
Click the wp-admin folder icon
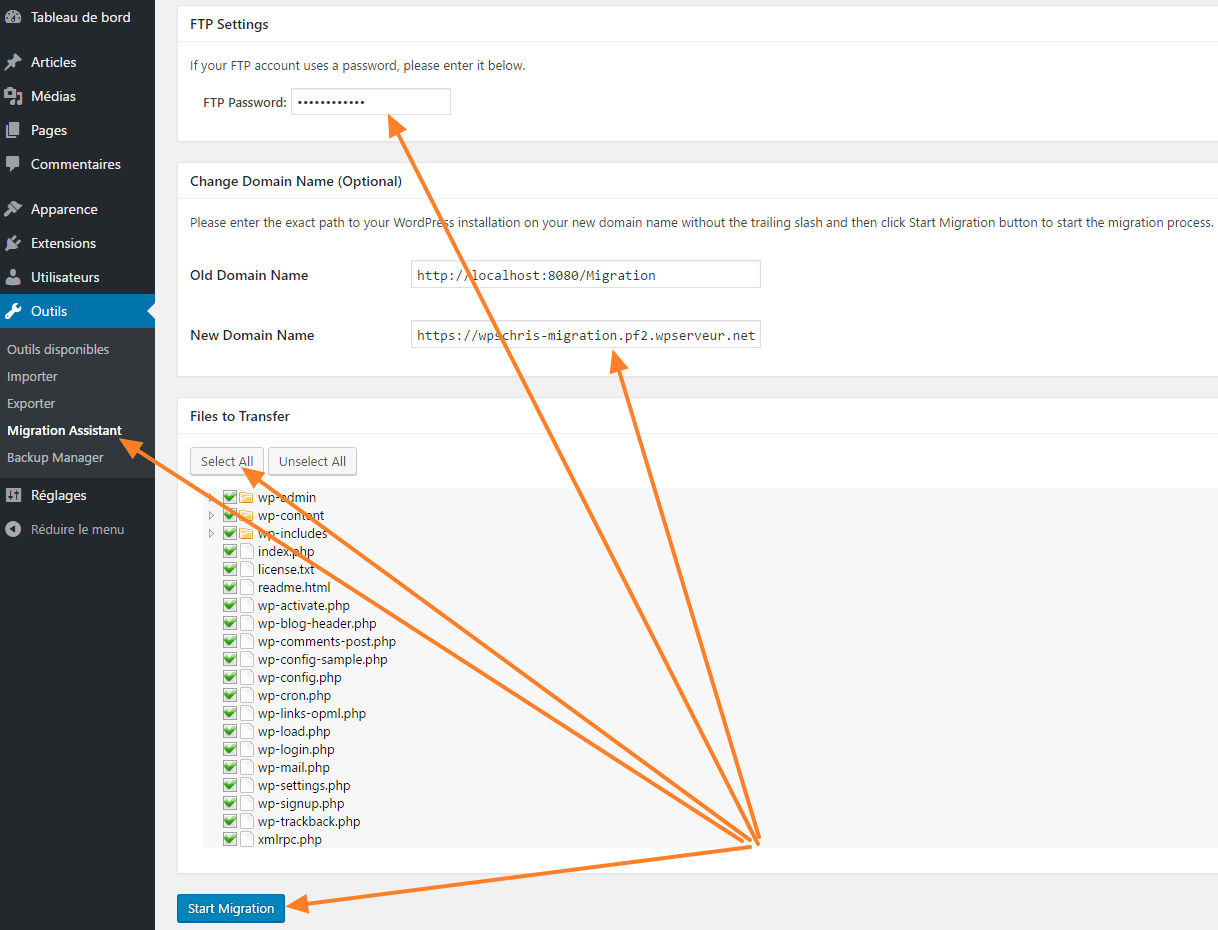click(246, 496)
